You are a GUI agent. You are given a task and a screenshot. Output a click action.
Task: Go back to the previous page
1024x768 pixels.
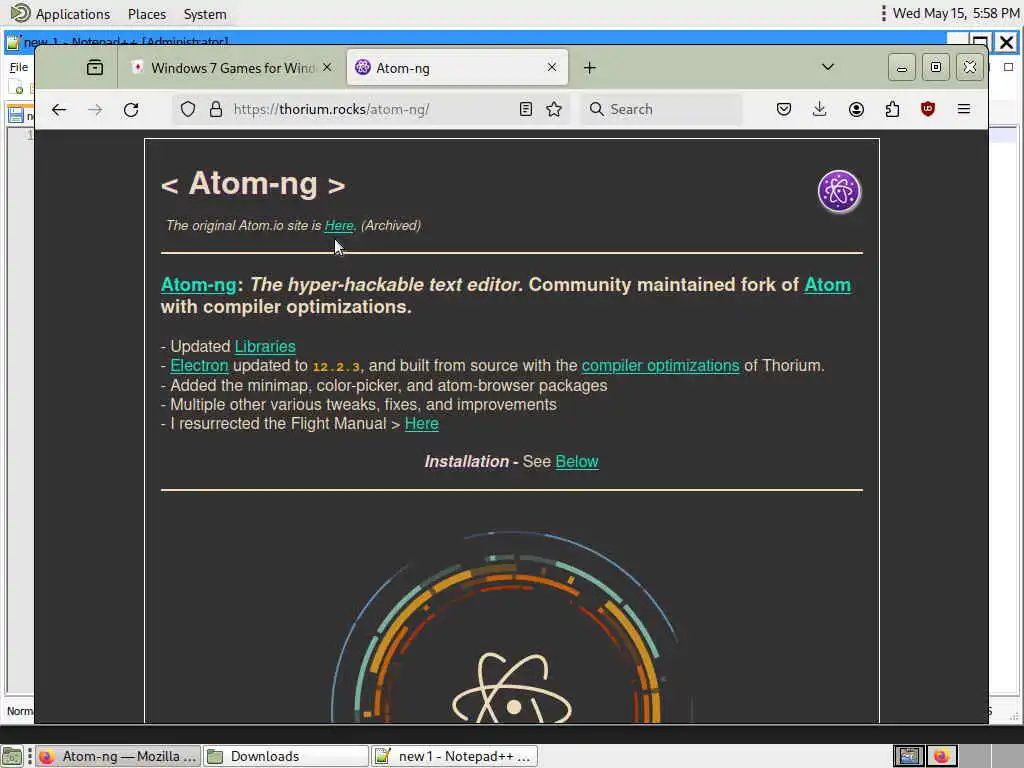coord(59,110)
